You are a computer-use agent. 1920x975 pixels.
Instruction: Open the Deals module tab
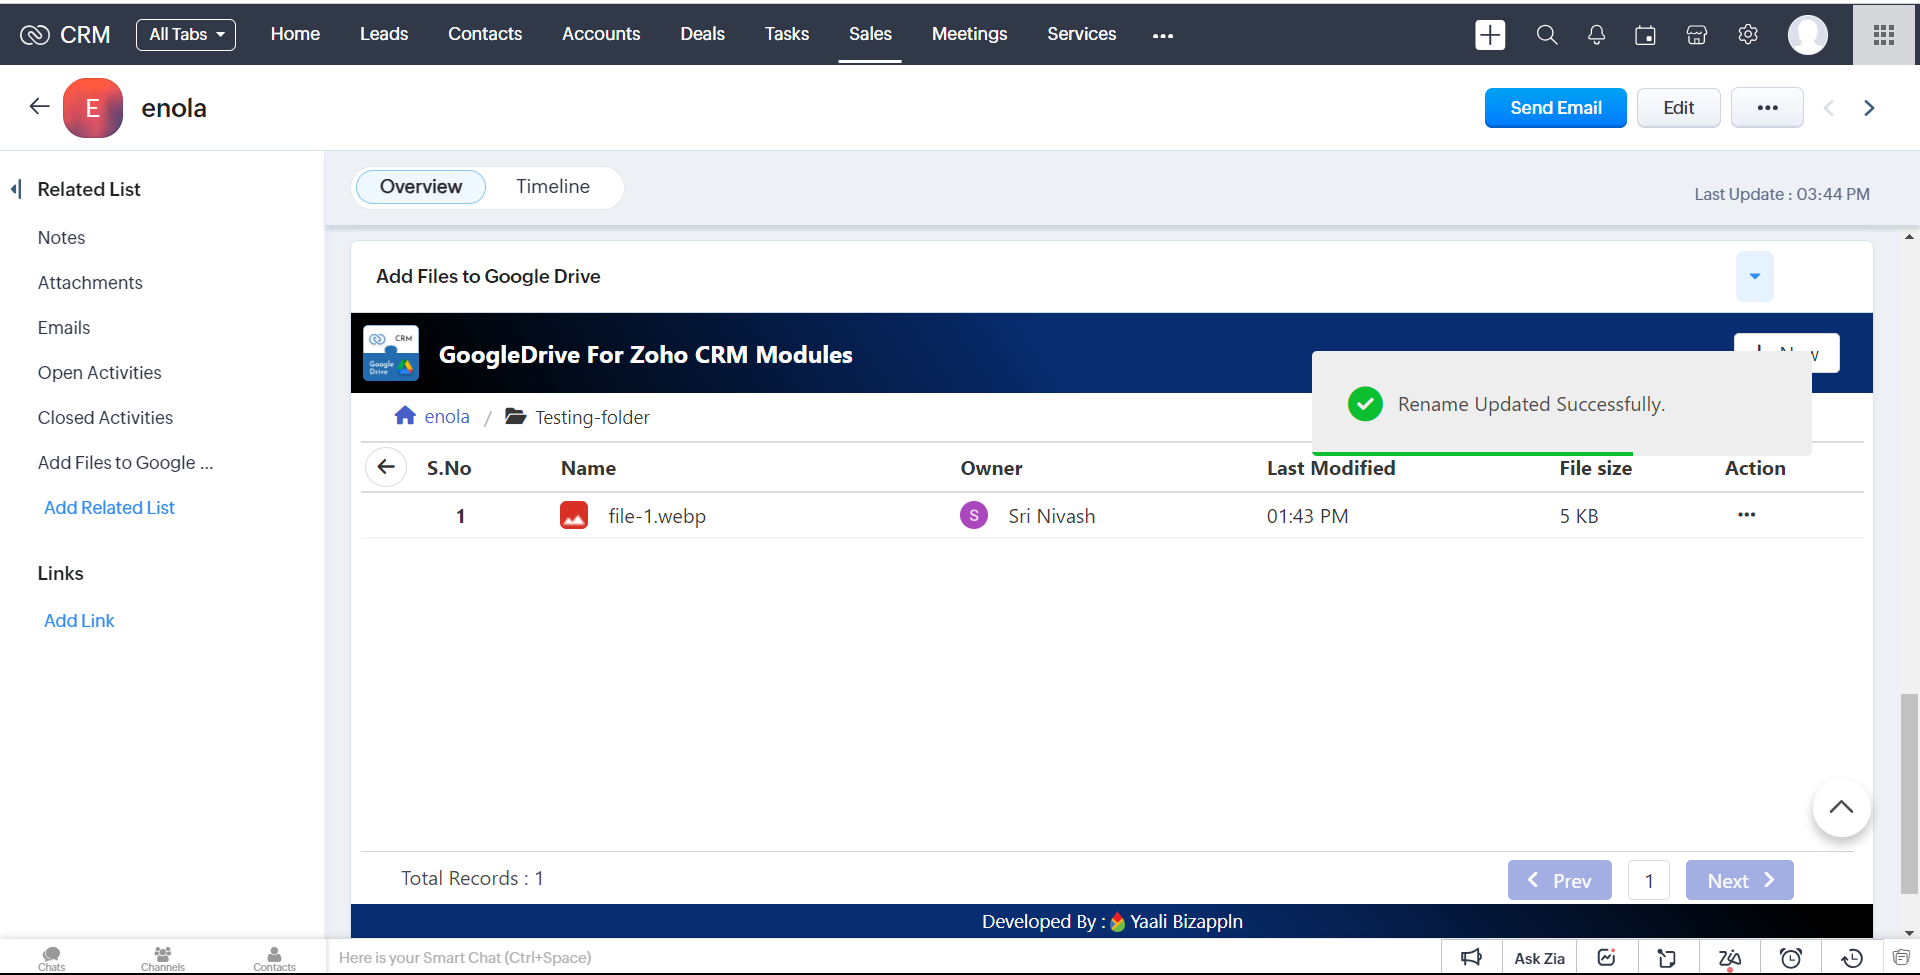[x=702, y=34]
